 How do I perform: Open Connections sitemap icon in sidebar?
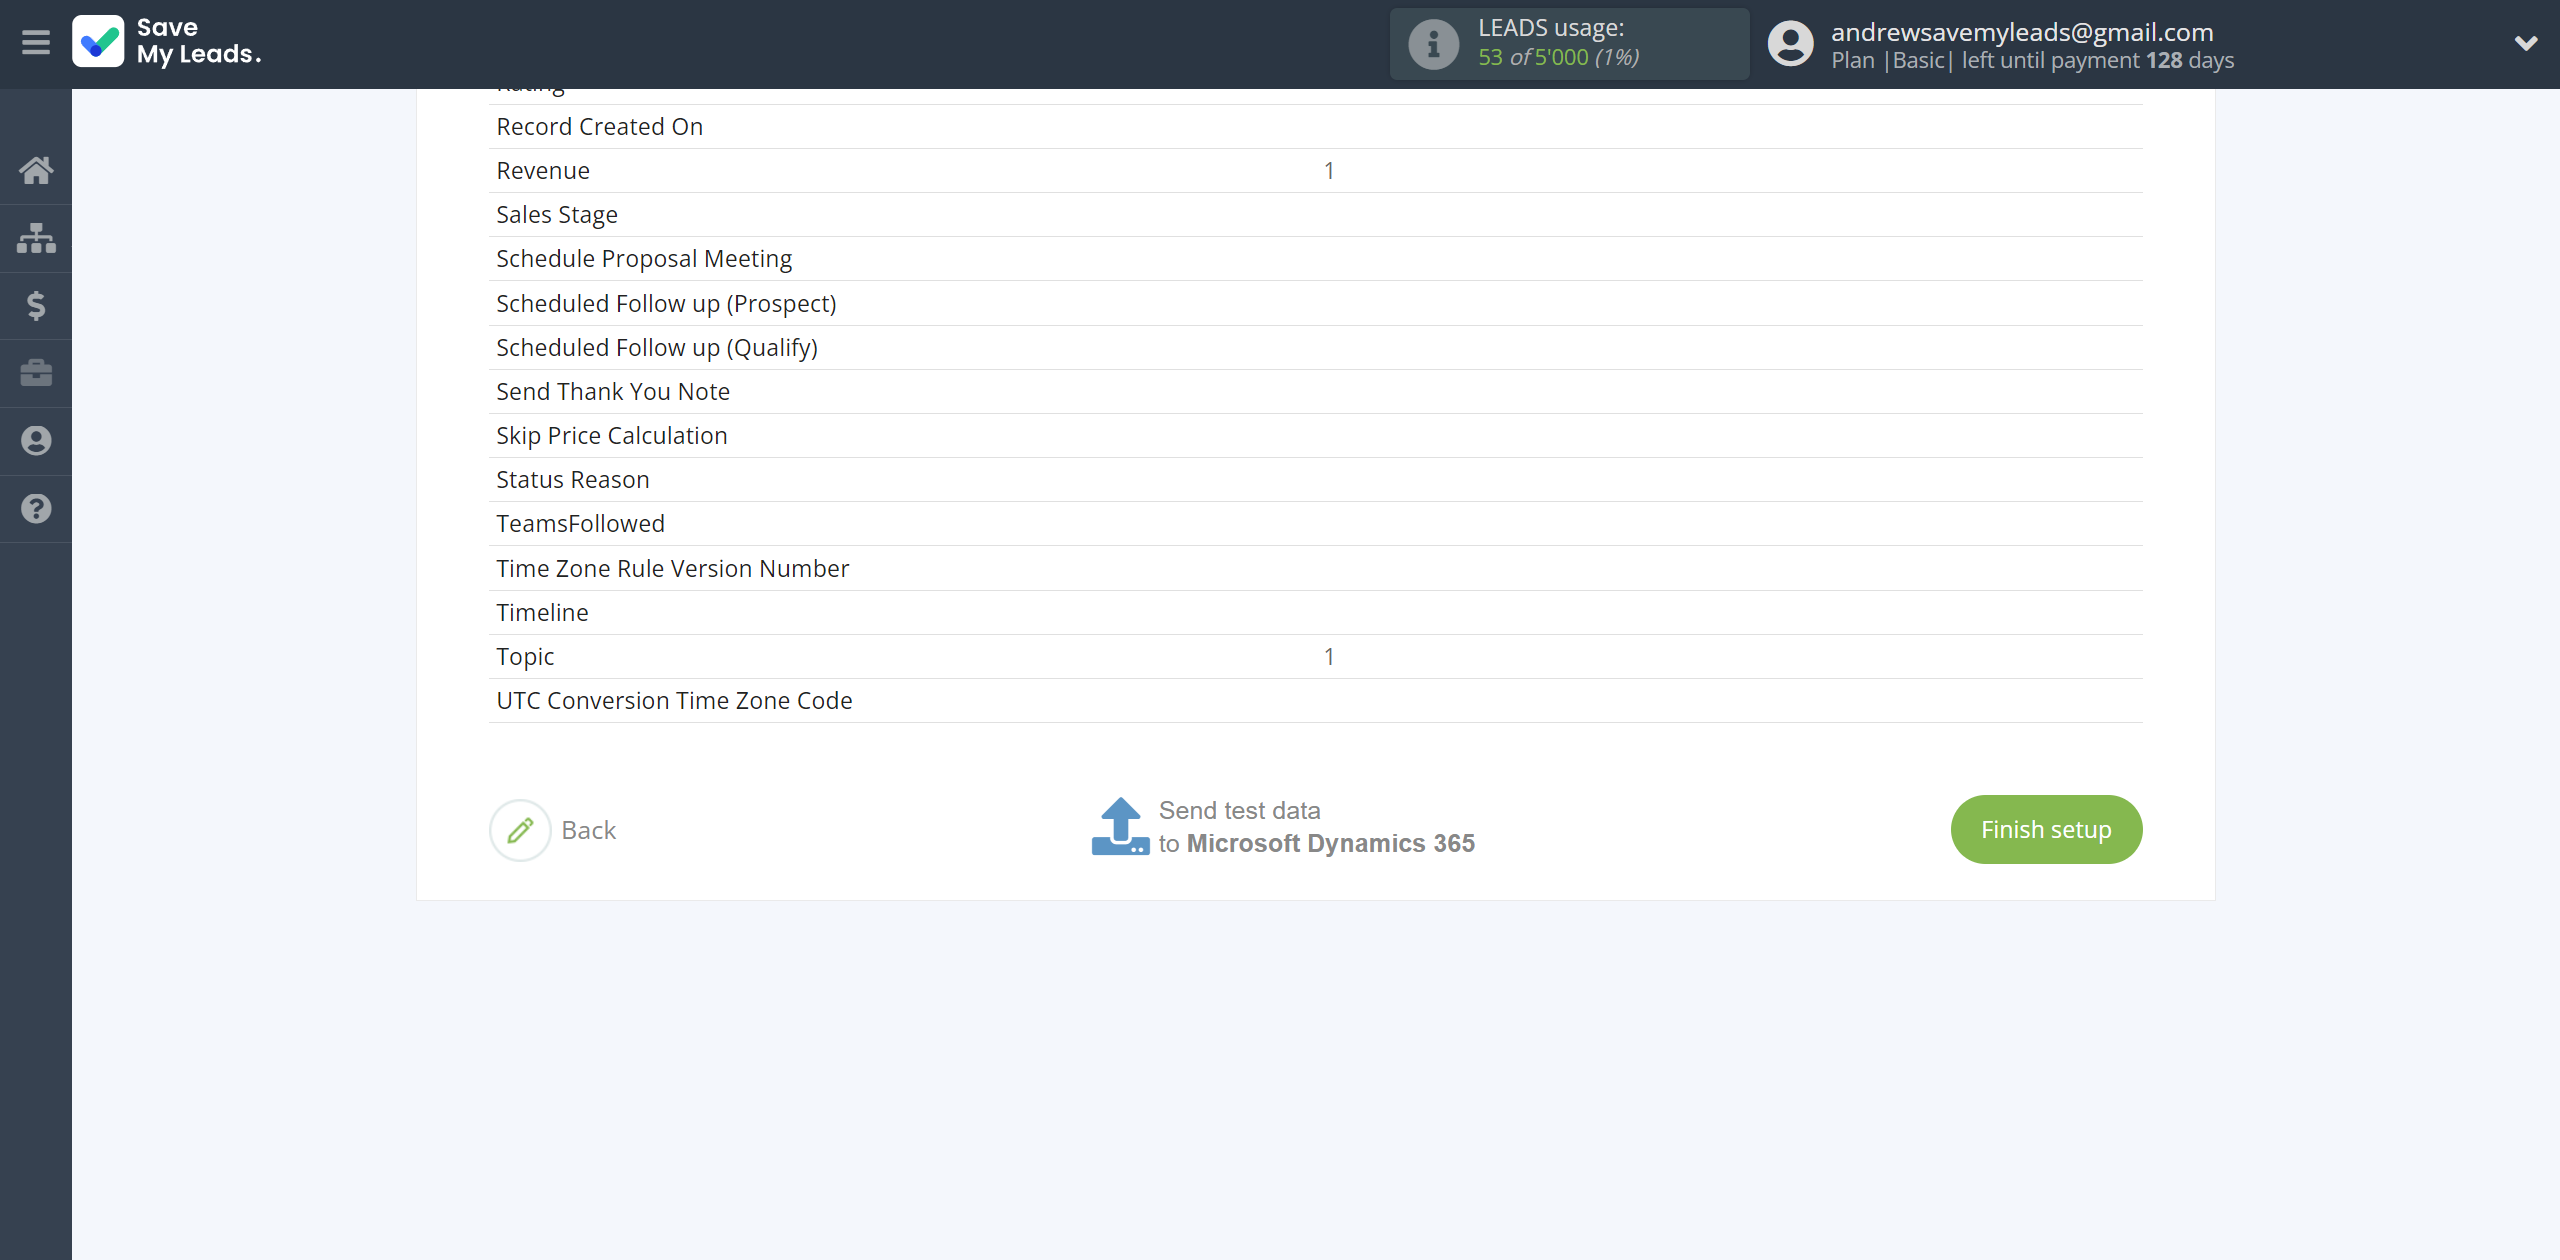36,238
